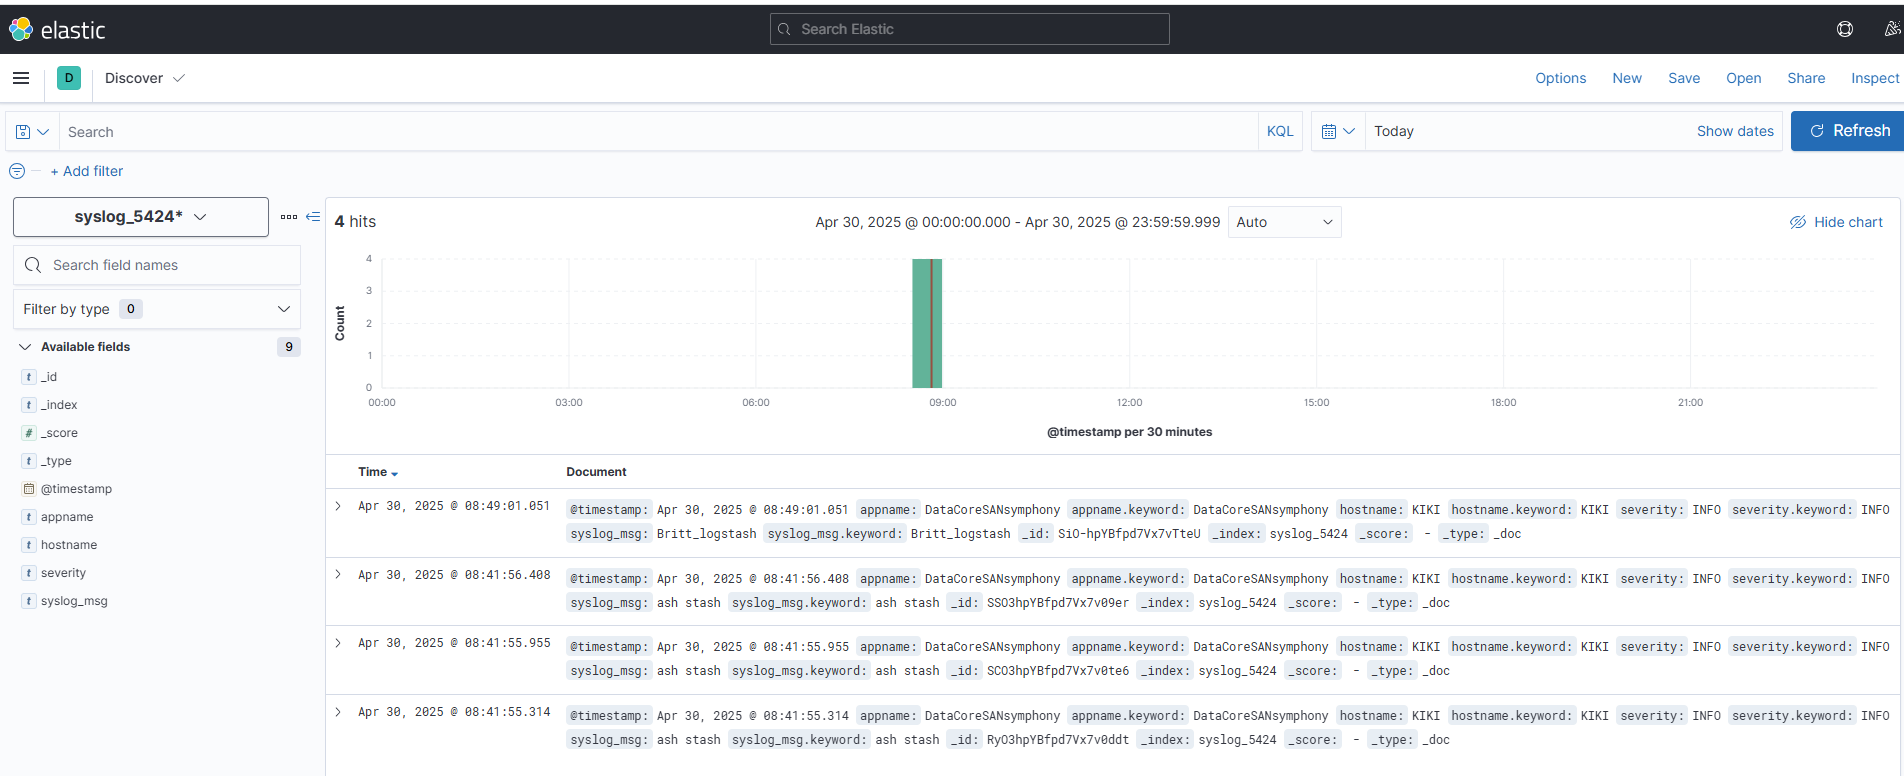This screenshot has width=1904, height=776.
Task: Open the newsfeed celebration icon
Action: (x=1891, y=29)
